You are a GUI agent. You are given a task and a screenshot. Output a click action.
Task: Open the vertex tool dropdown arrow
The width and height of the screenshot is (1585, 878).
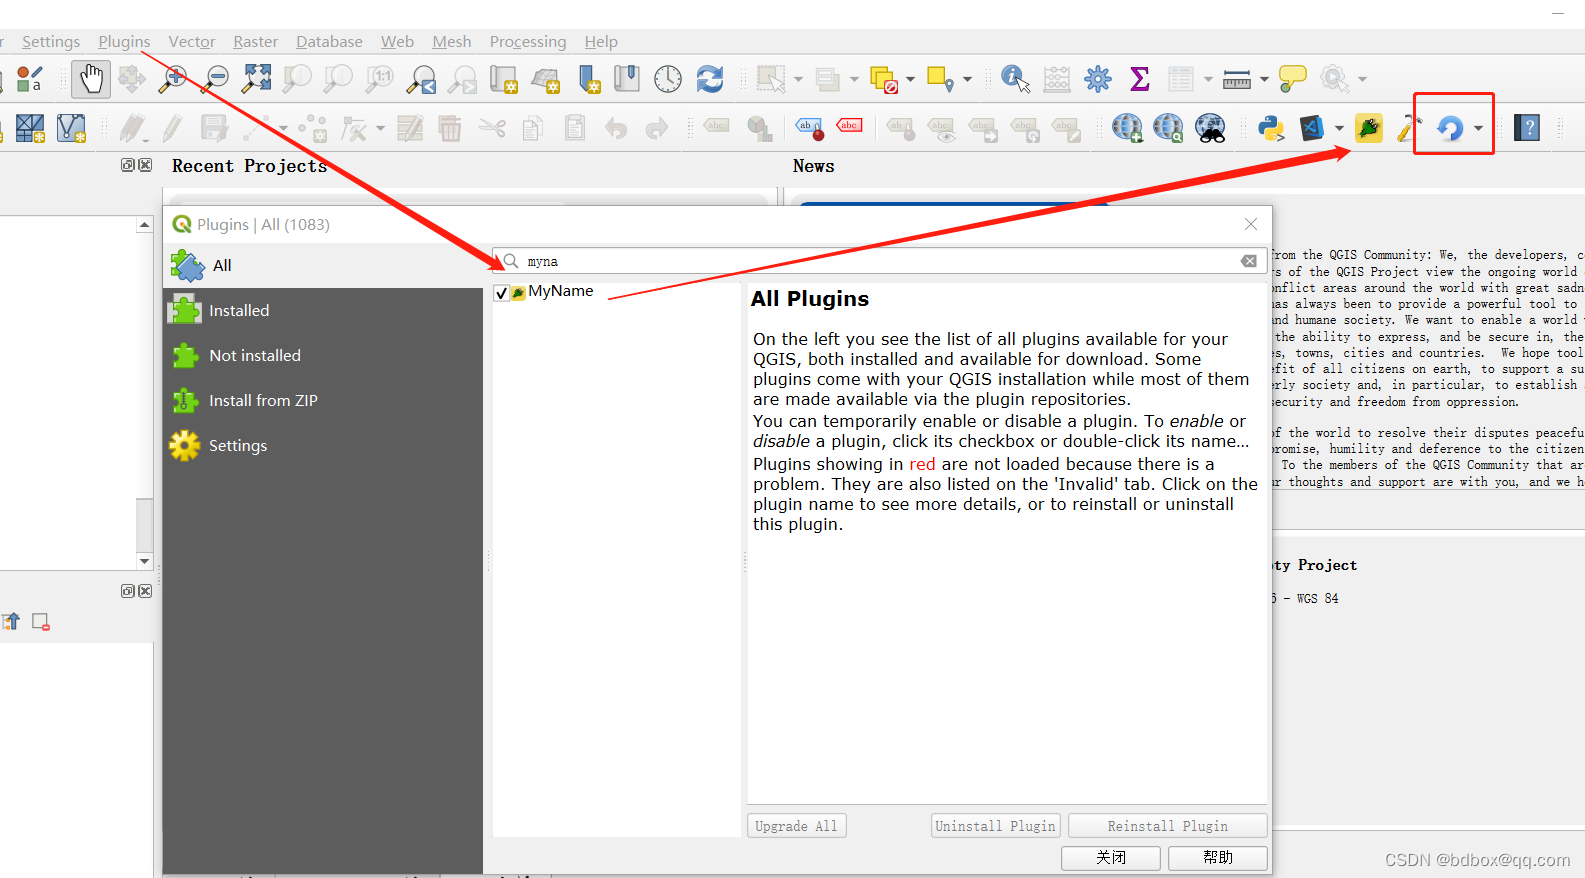tap(380, 128)
